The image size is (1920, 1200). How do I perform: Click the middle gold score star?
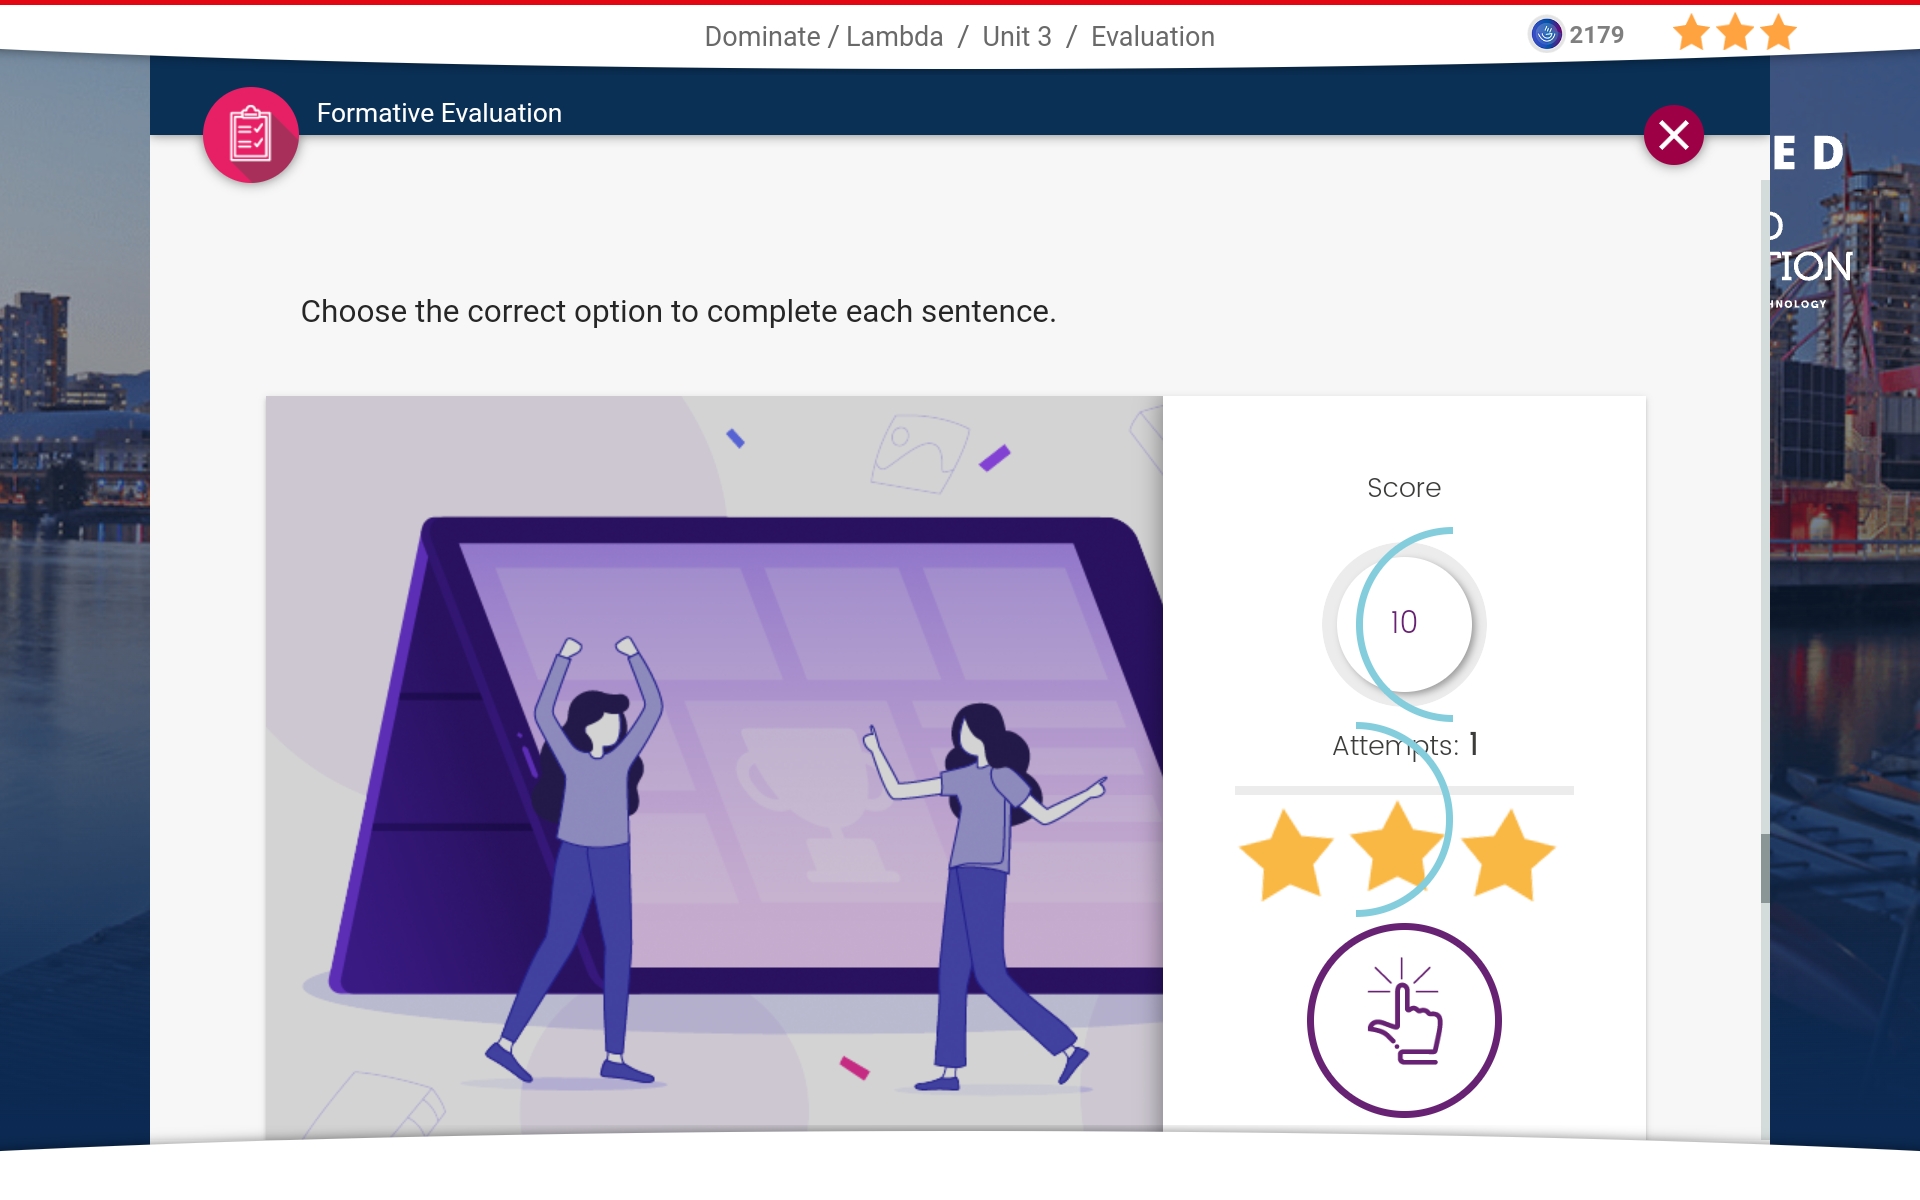pyautogui.click(x=1396, y=848)
